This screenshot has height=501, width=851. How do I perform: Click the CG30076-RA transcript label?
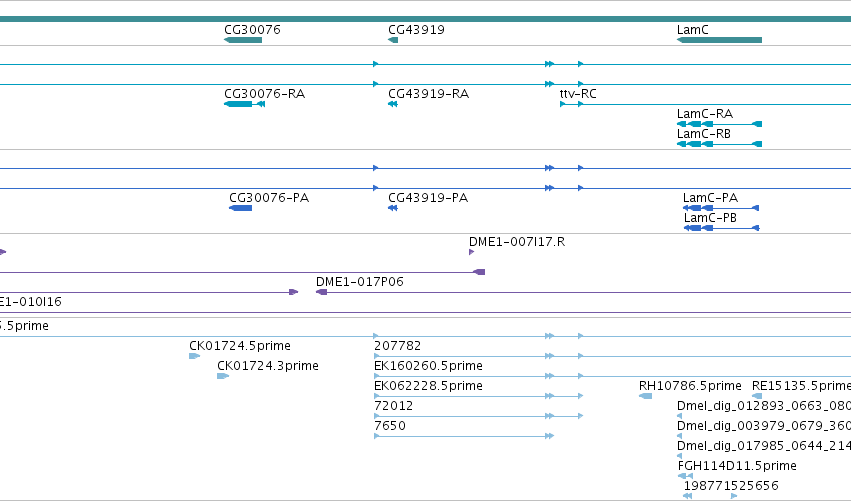(264, 94)
